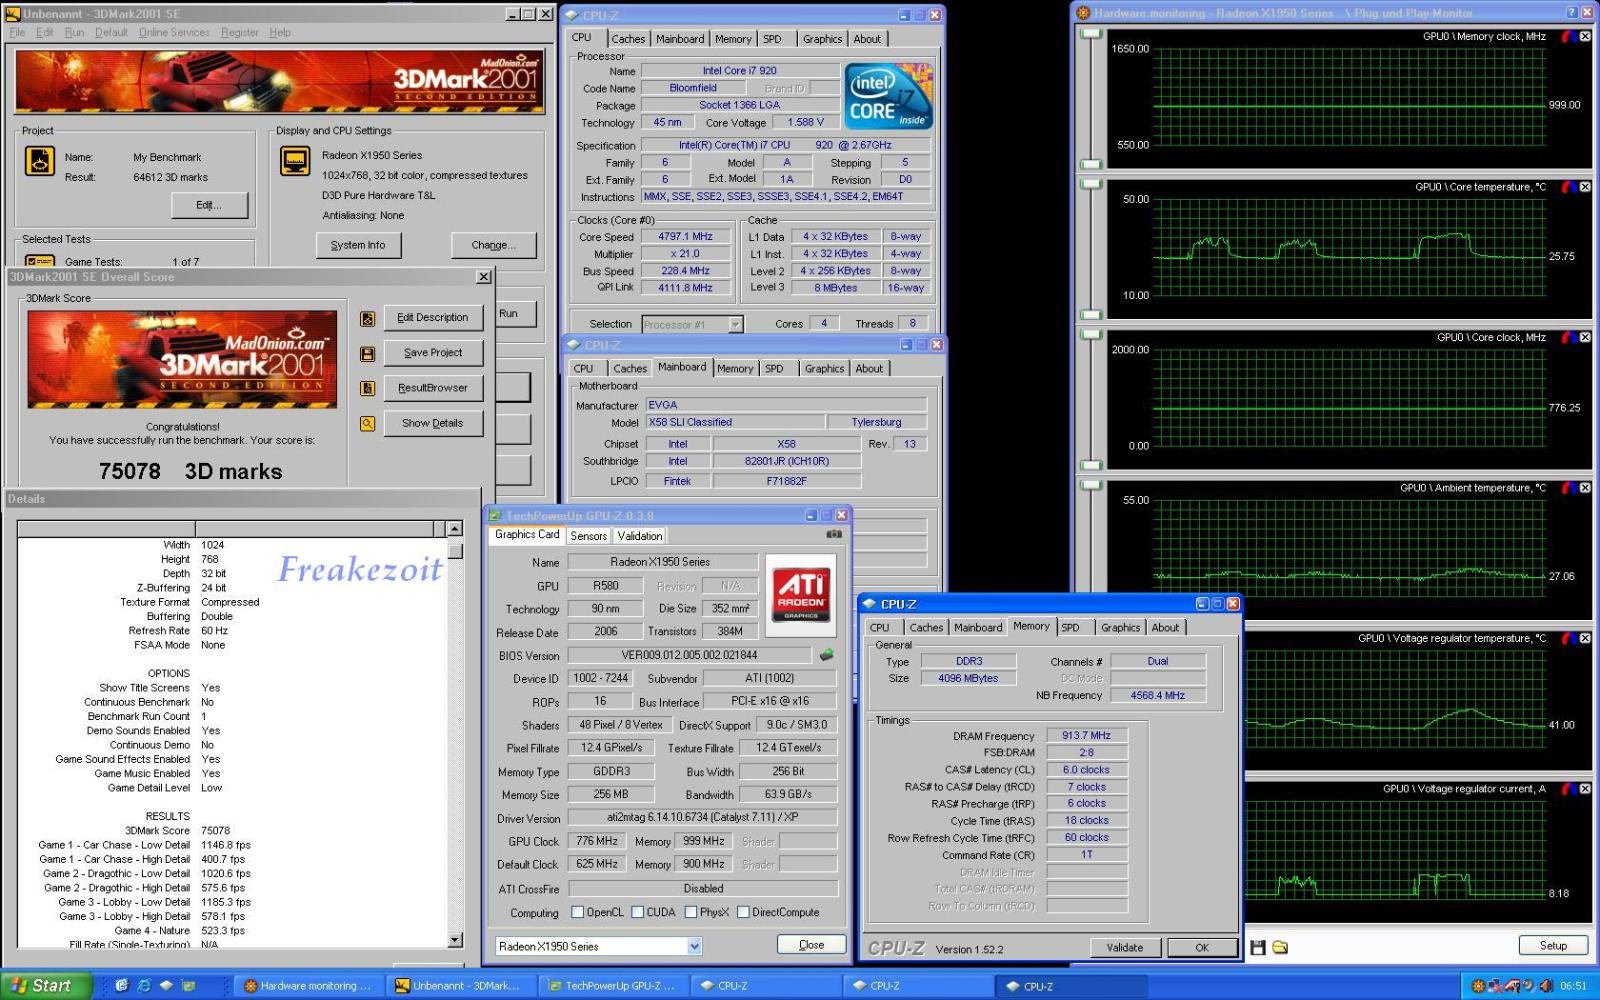The width and height of the screenshot is (1600, 1000).
Task: Take GPU-Z screenshot with camera icon
Action: click(833, 535)
